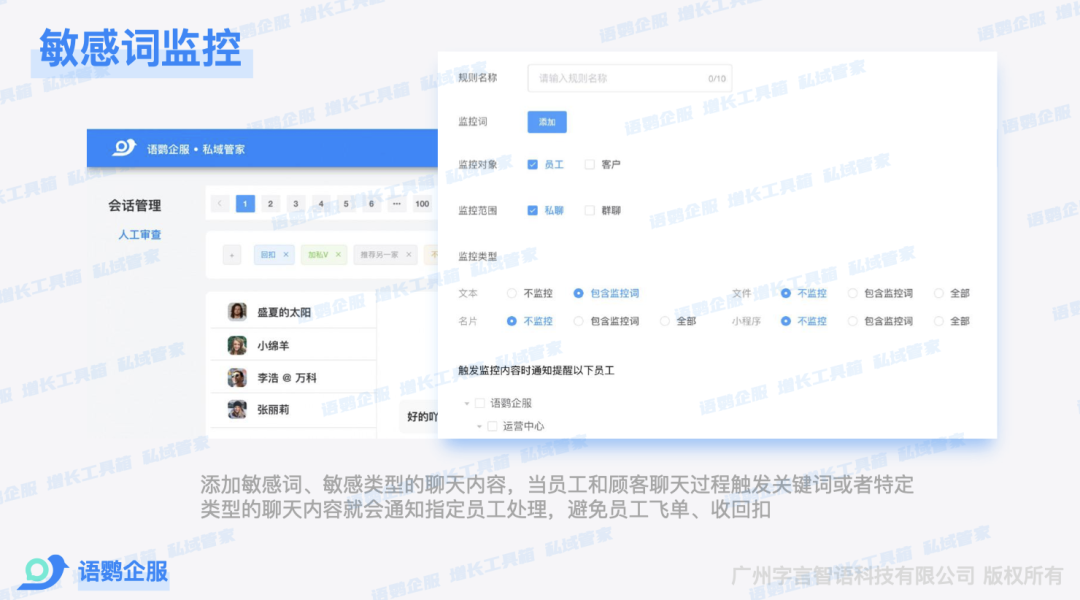Uncheck the 私聊 monitoring scope checkbox
Viewport: 1080px width, 600px height.
[533, 211]
